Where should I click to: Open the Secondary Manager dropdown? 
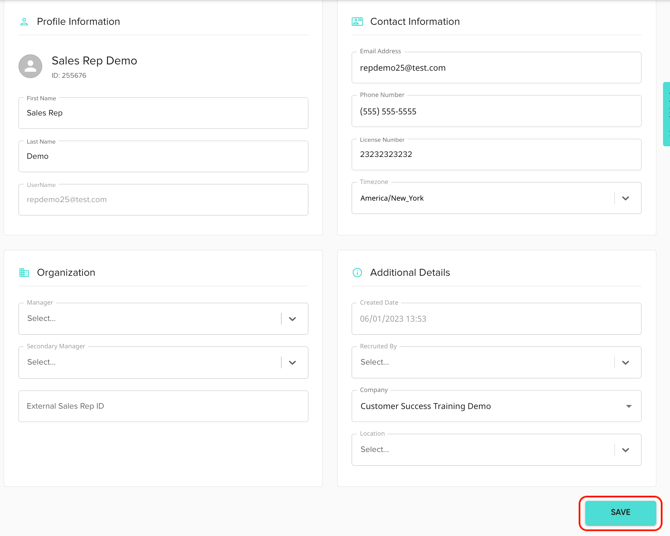click(x=163, y=362)
